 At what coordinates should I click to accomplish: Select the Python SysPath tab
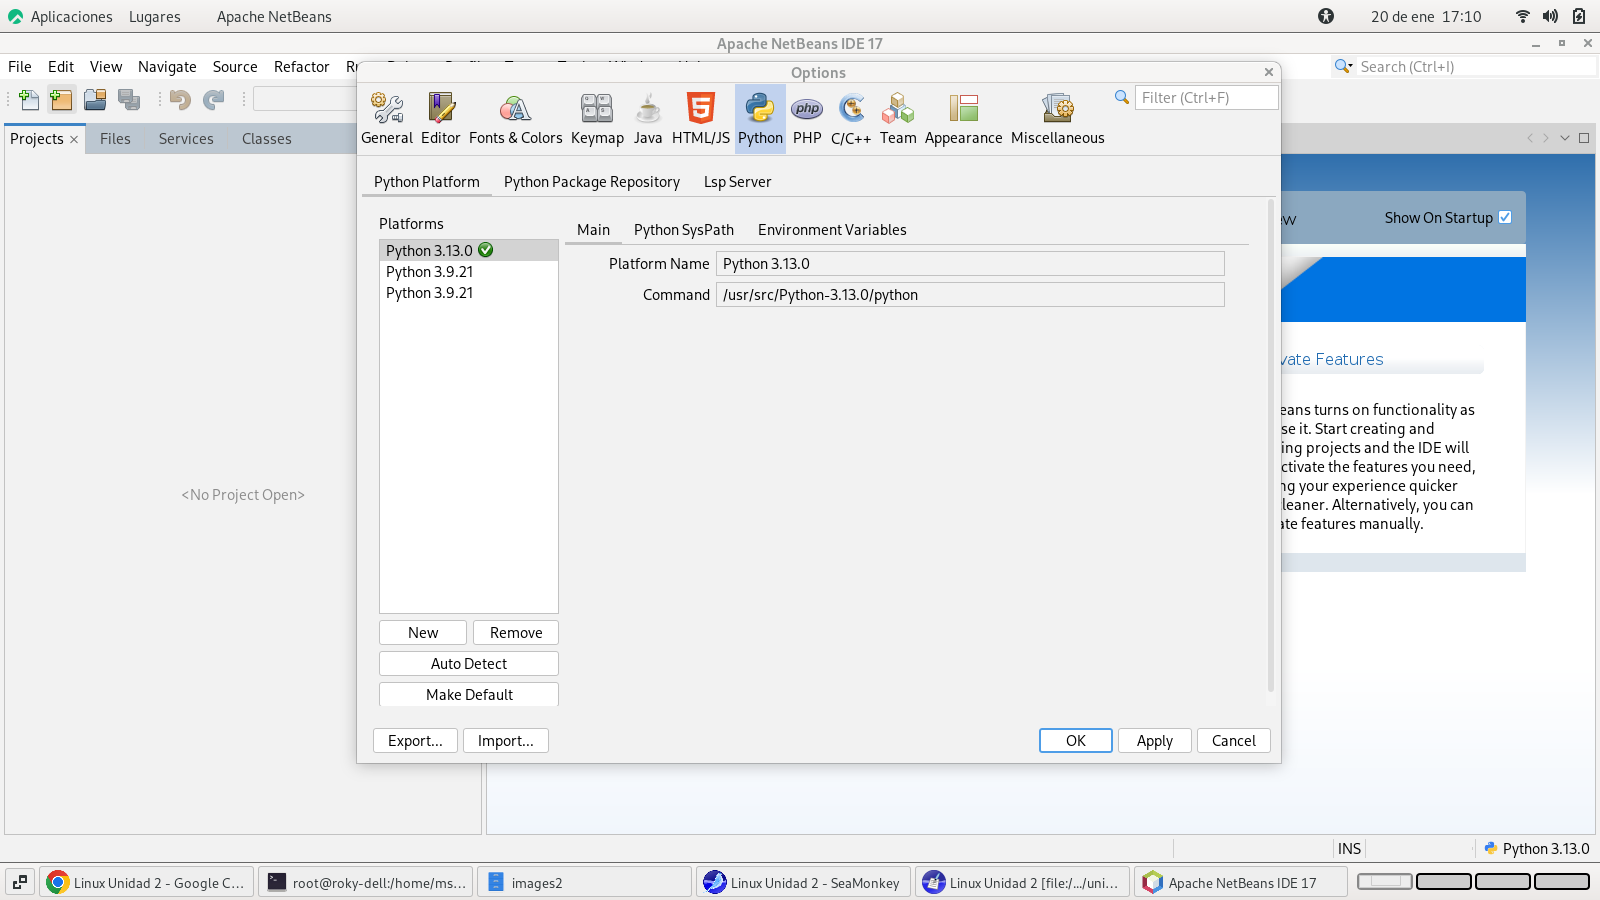[683, 230]
